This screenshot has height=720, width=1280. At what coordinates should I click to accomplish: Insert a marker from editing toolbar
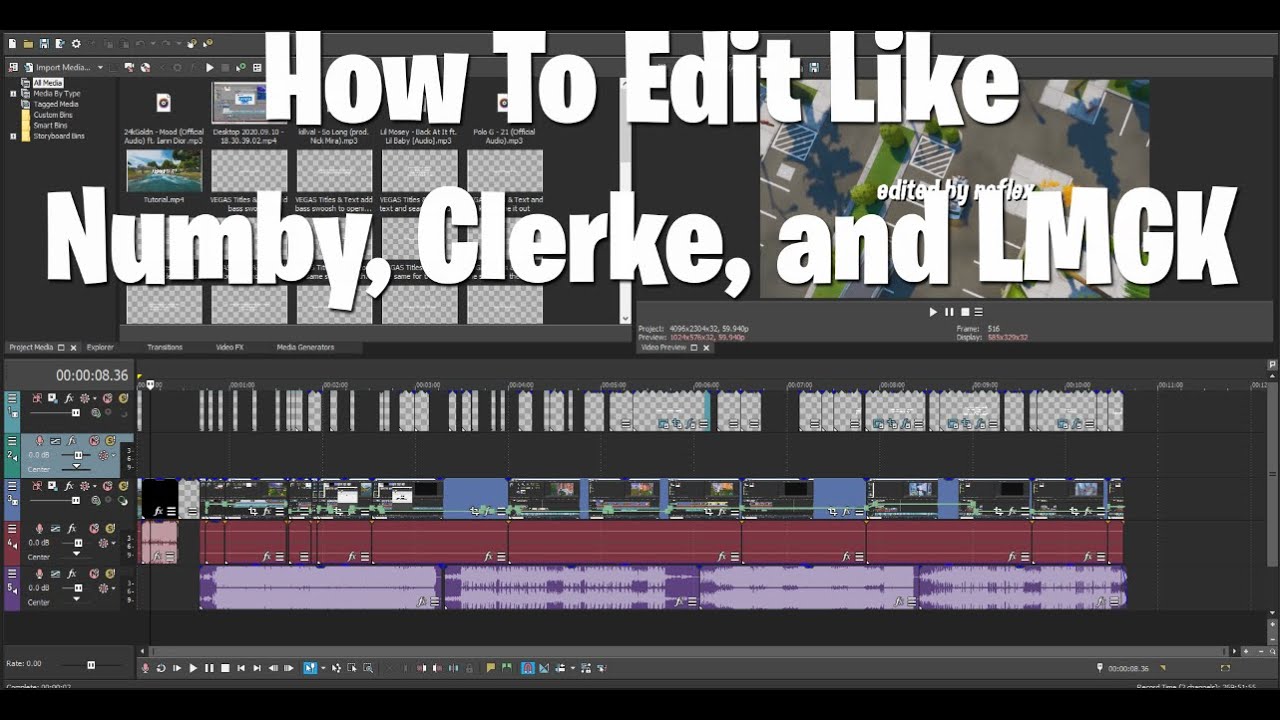tap(491, 668)
